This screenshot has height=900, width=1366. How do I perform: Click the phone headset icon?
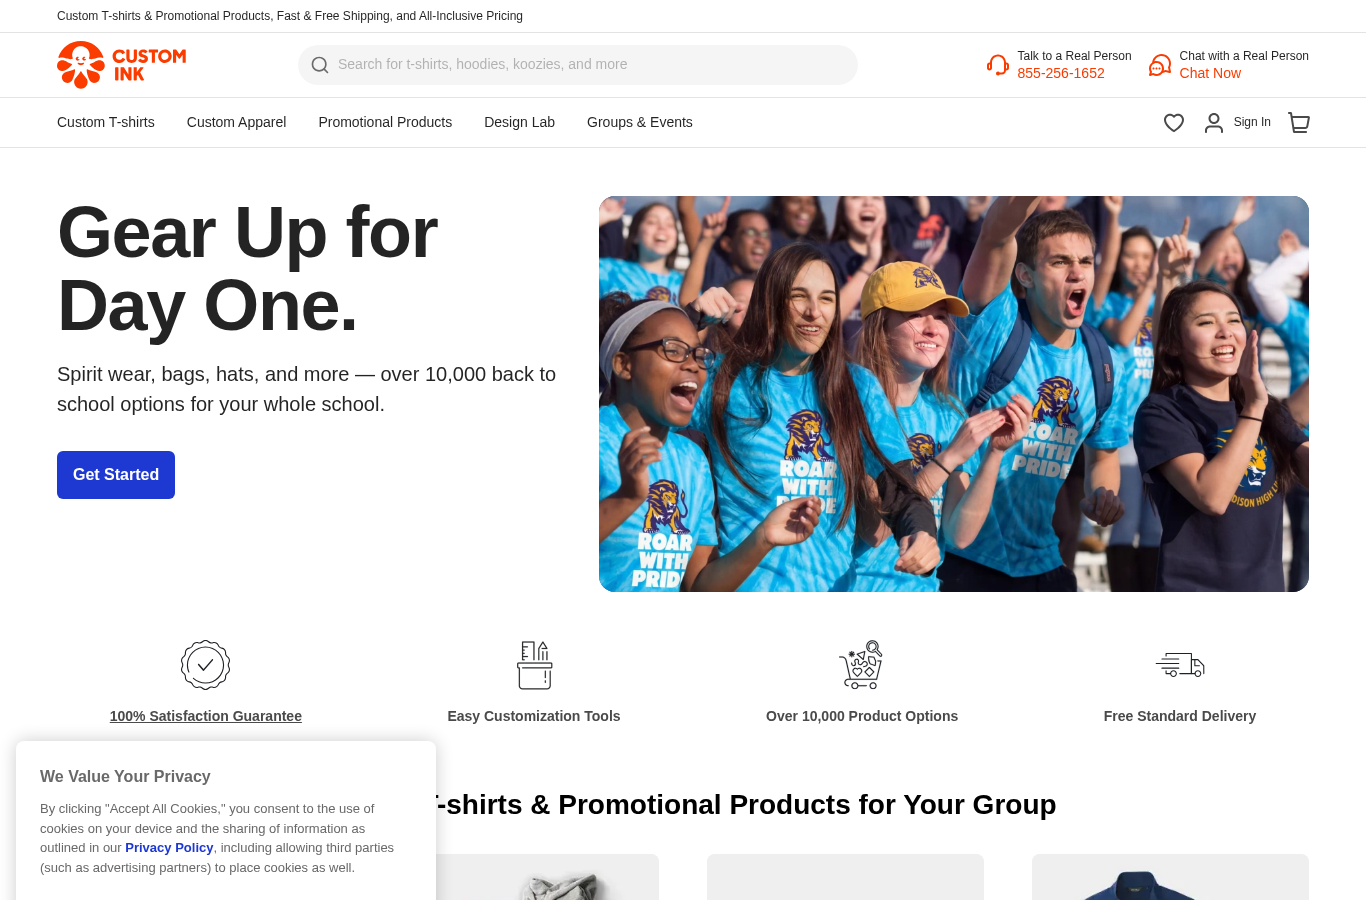998,65
